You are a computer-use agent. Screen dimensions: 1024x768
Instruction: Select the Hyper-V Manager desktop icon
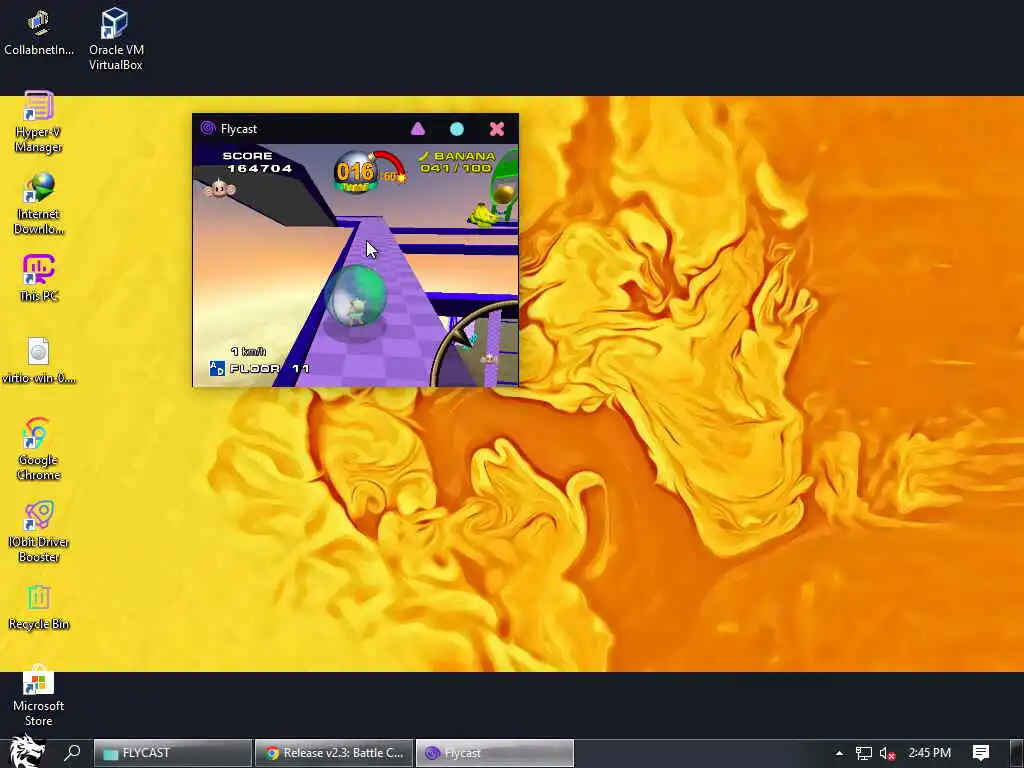[x=39, y=122]
